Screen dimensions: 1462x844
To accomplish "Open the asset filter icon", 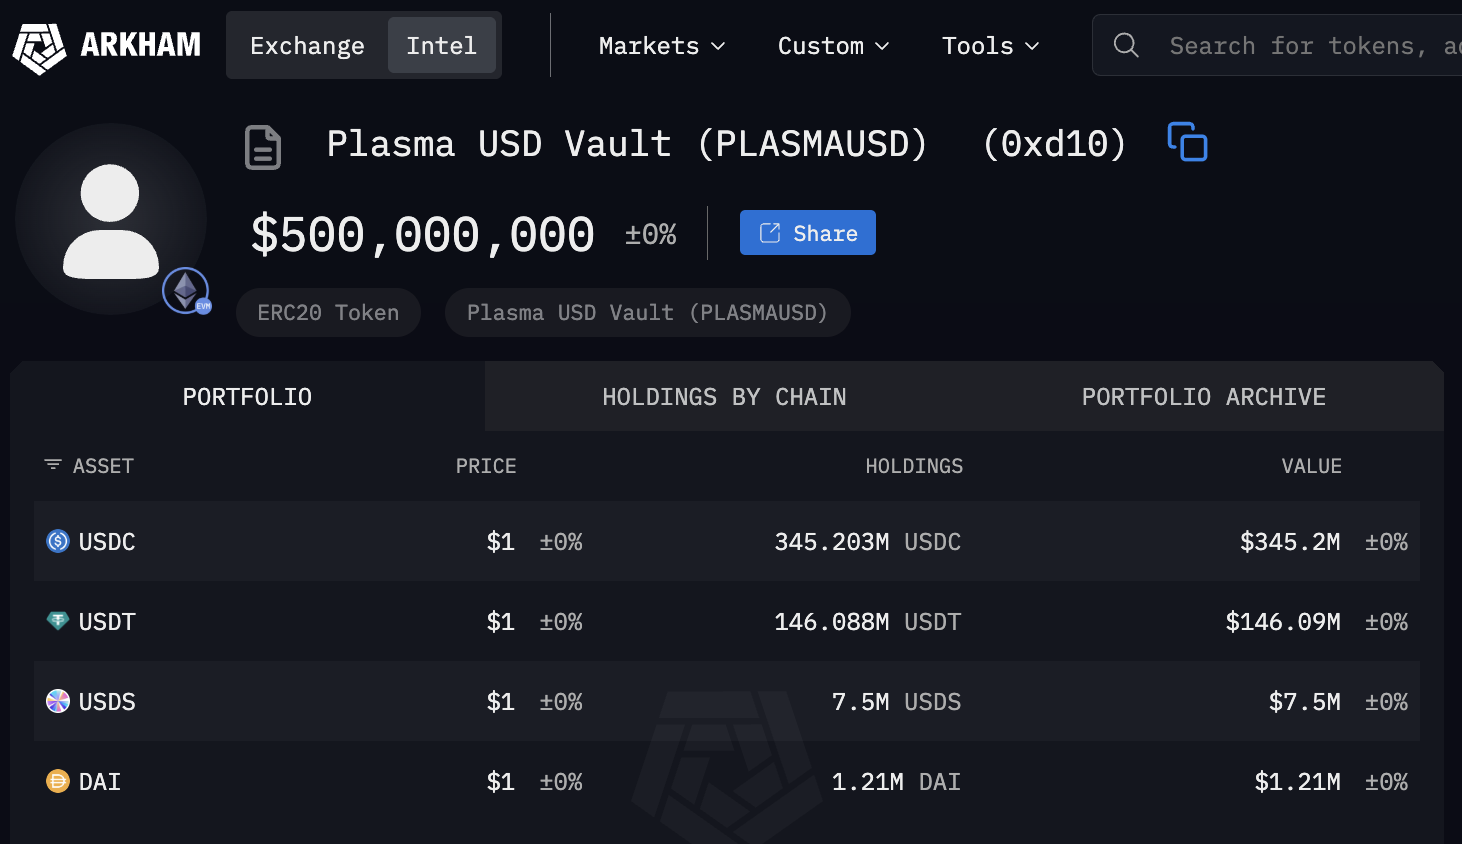I will pos(52,465).
